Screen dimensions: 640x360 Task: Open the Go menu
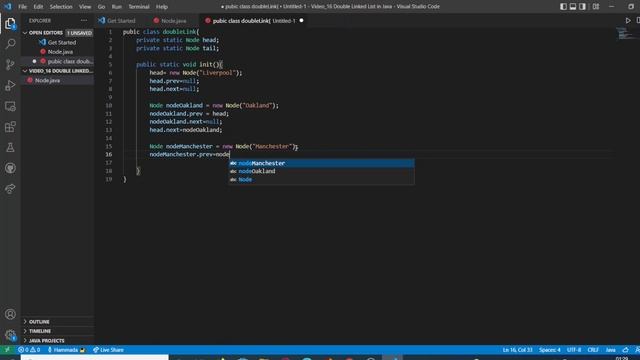coord(101,7)
